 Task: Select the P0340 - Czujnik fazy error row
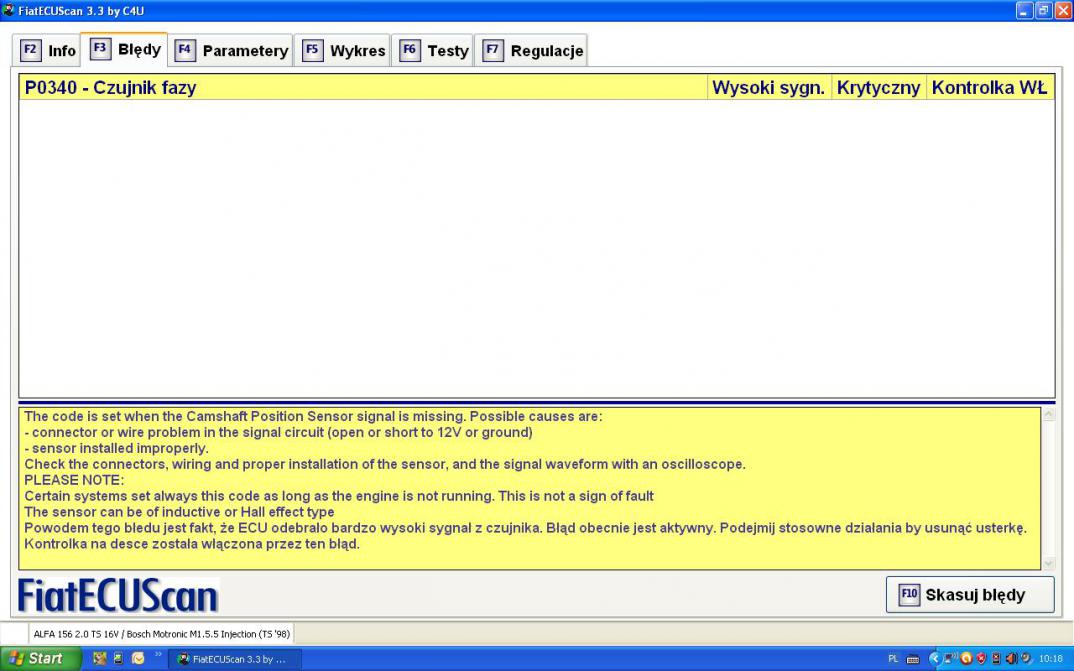click(x=536, y=87)
